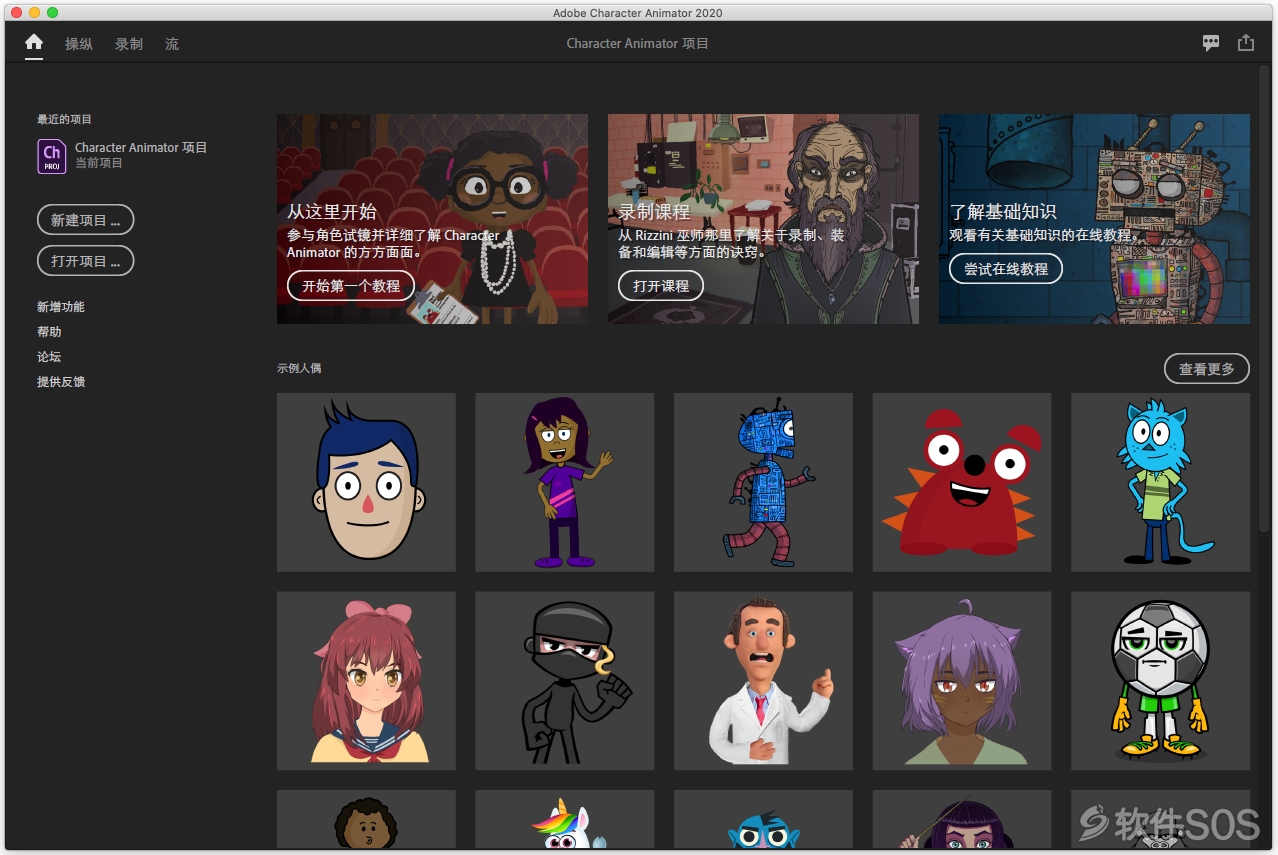This screenshot has width=1278, height=855.
Task: Select the doctor in white coat puppet
Action: [x=763, y=681]
